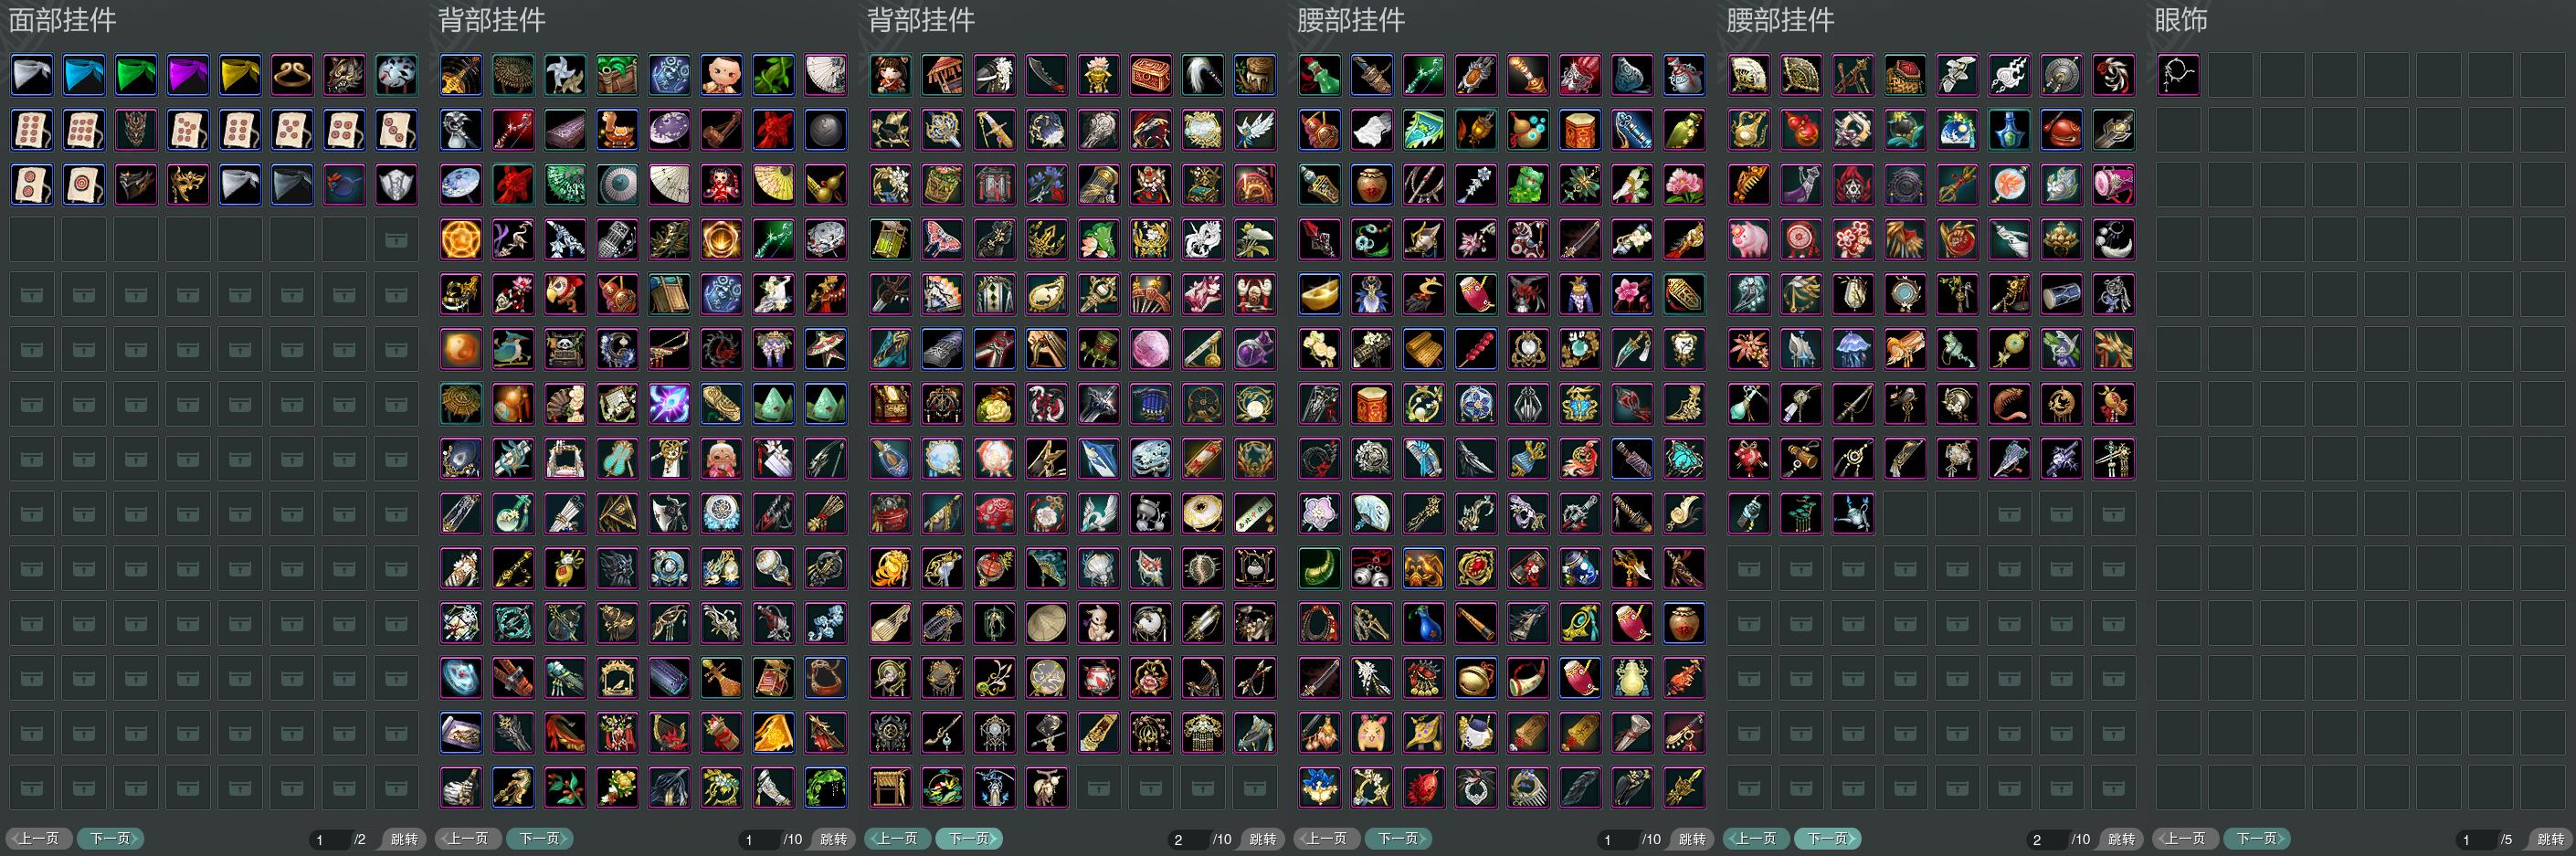
Task: Click next page button under 眼饰 panel
Action: [2256, 838]
